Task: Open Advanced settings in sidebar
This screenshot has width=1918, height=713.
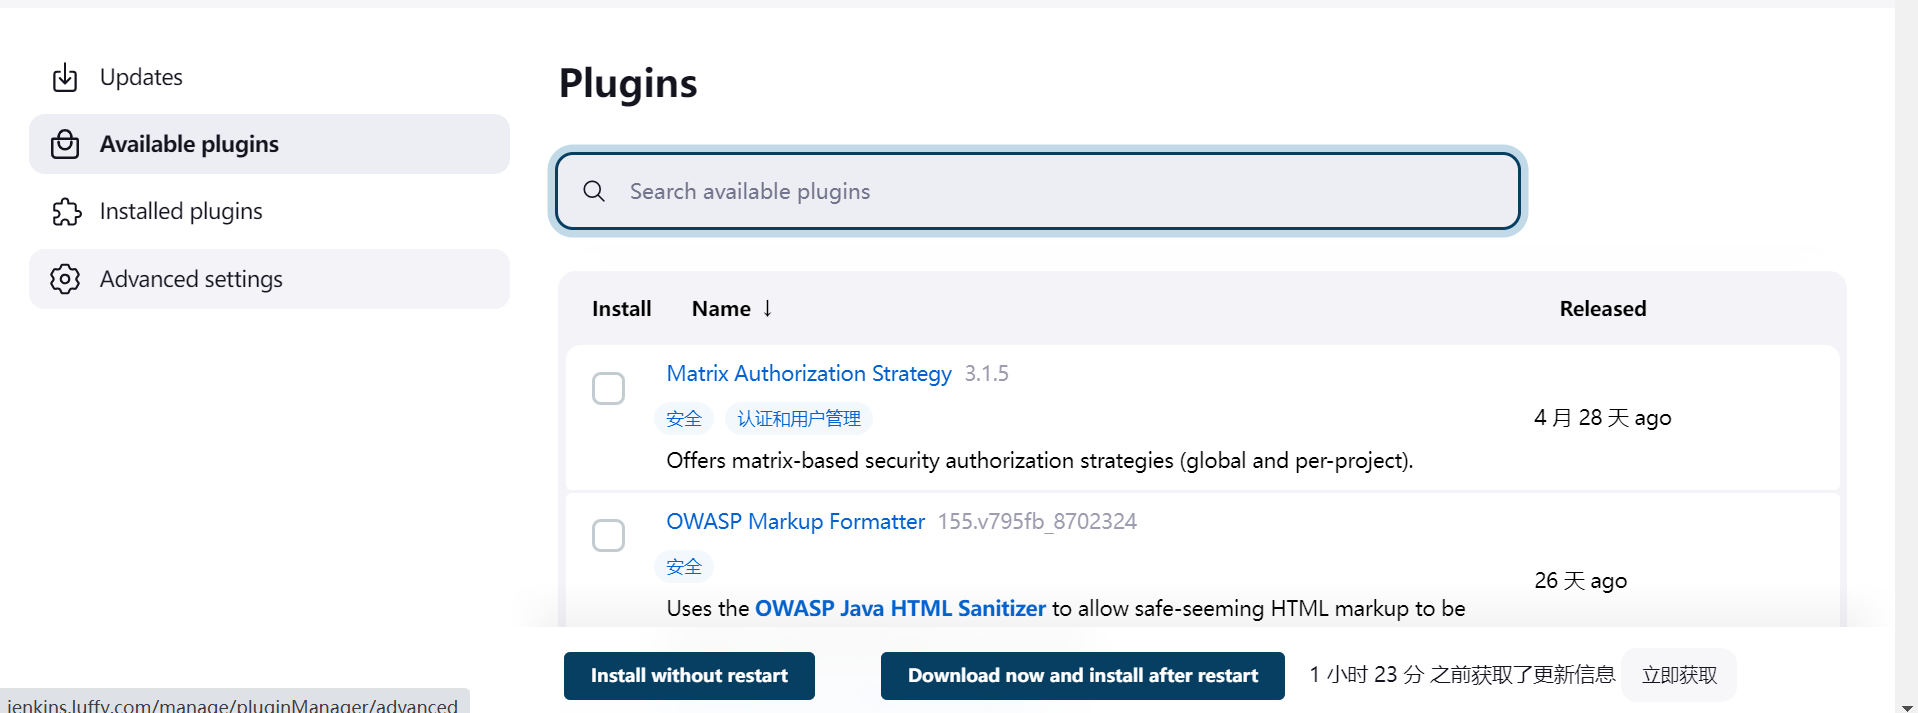Action: coord(191,279)
